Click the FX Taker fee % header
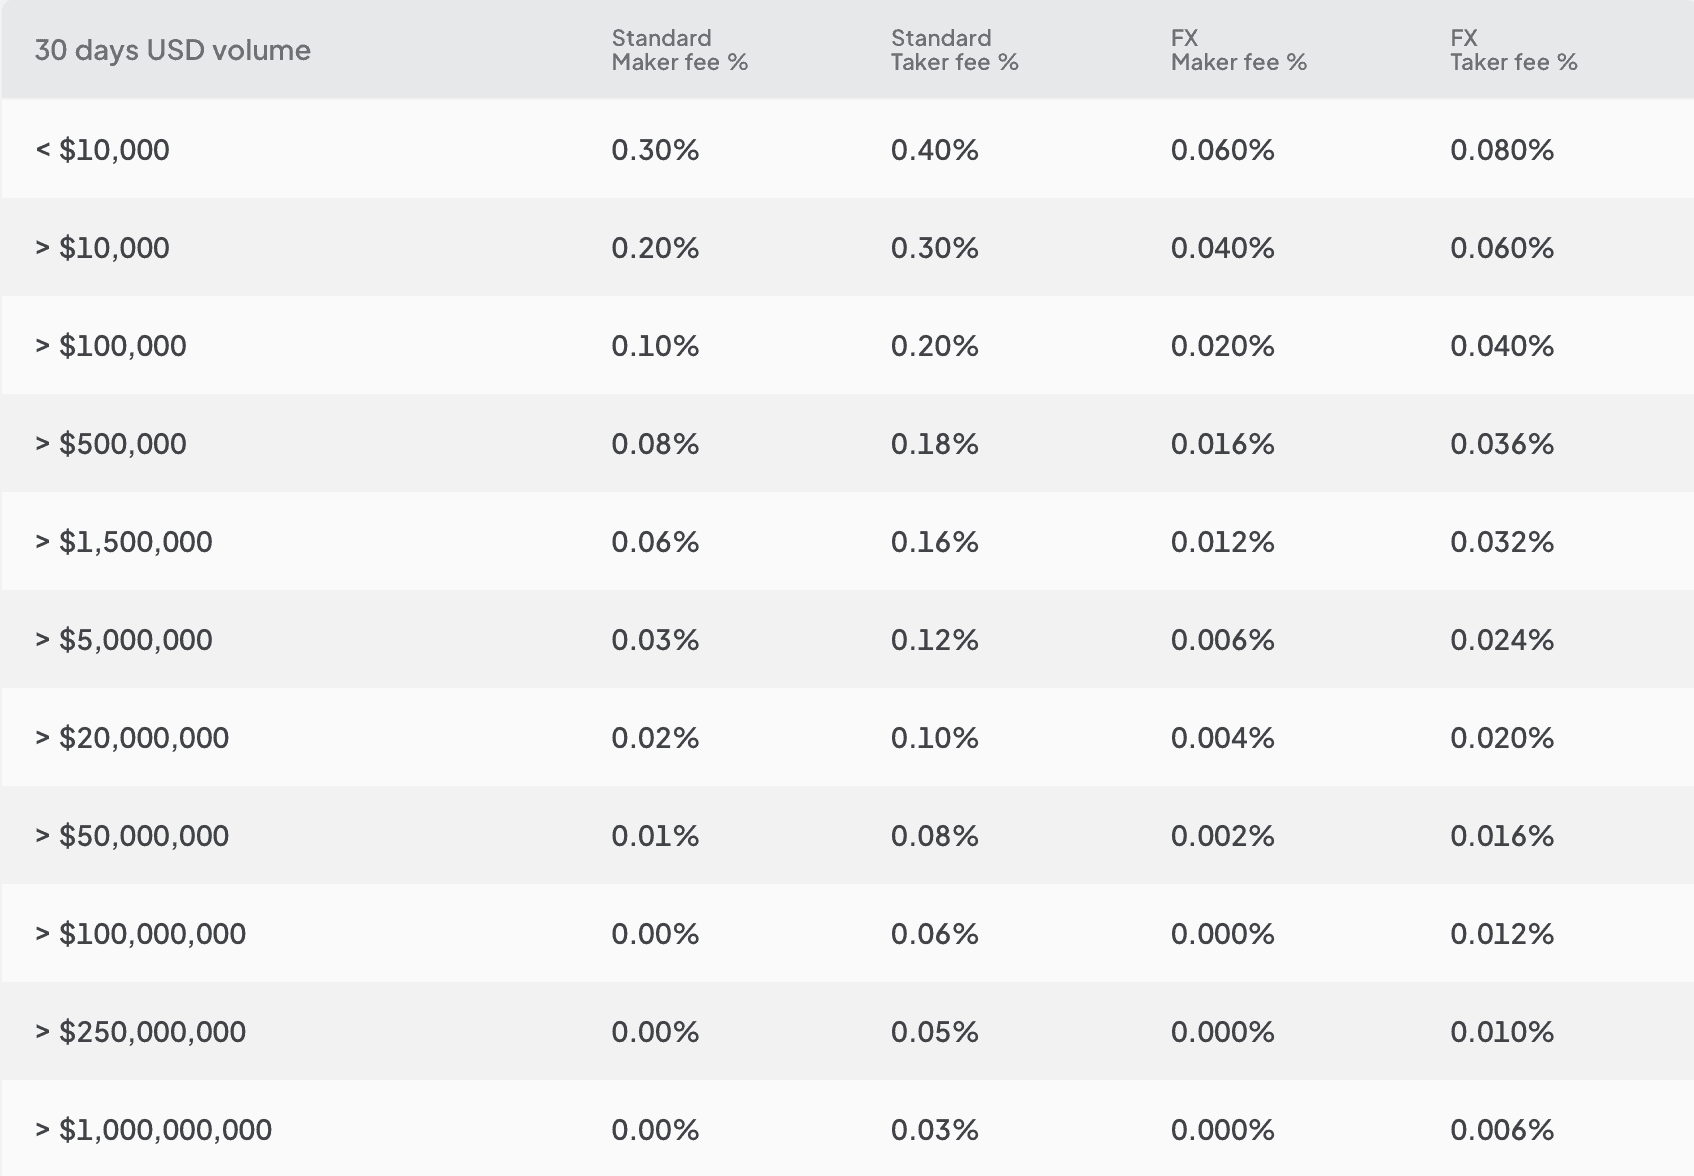 [1513, 50]
